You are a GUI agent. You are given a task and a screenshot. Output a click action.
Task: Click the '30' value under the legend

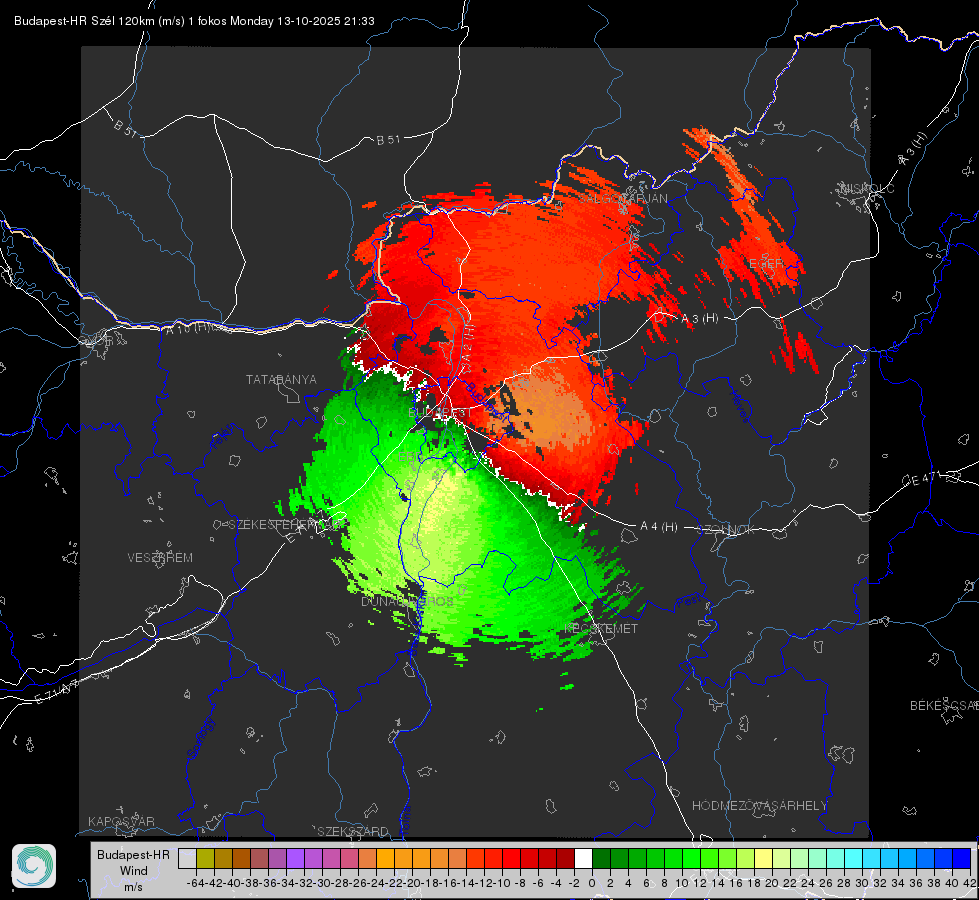[862, 883]
